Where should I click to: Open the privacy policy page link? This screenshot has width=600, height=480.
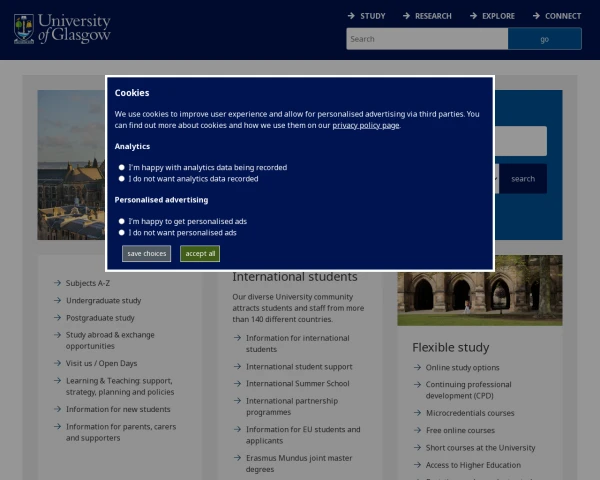point(365,126)
